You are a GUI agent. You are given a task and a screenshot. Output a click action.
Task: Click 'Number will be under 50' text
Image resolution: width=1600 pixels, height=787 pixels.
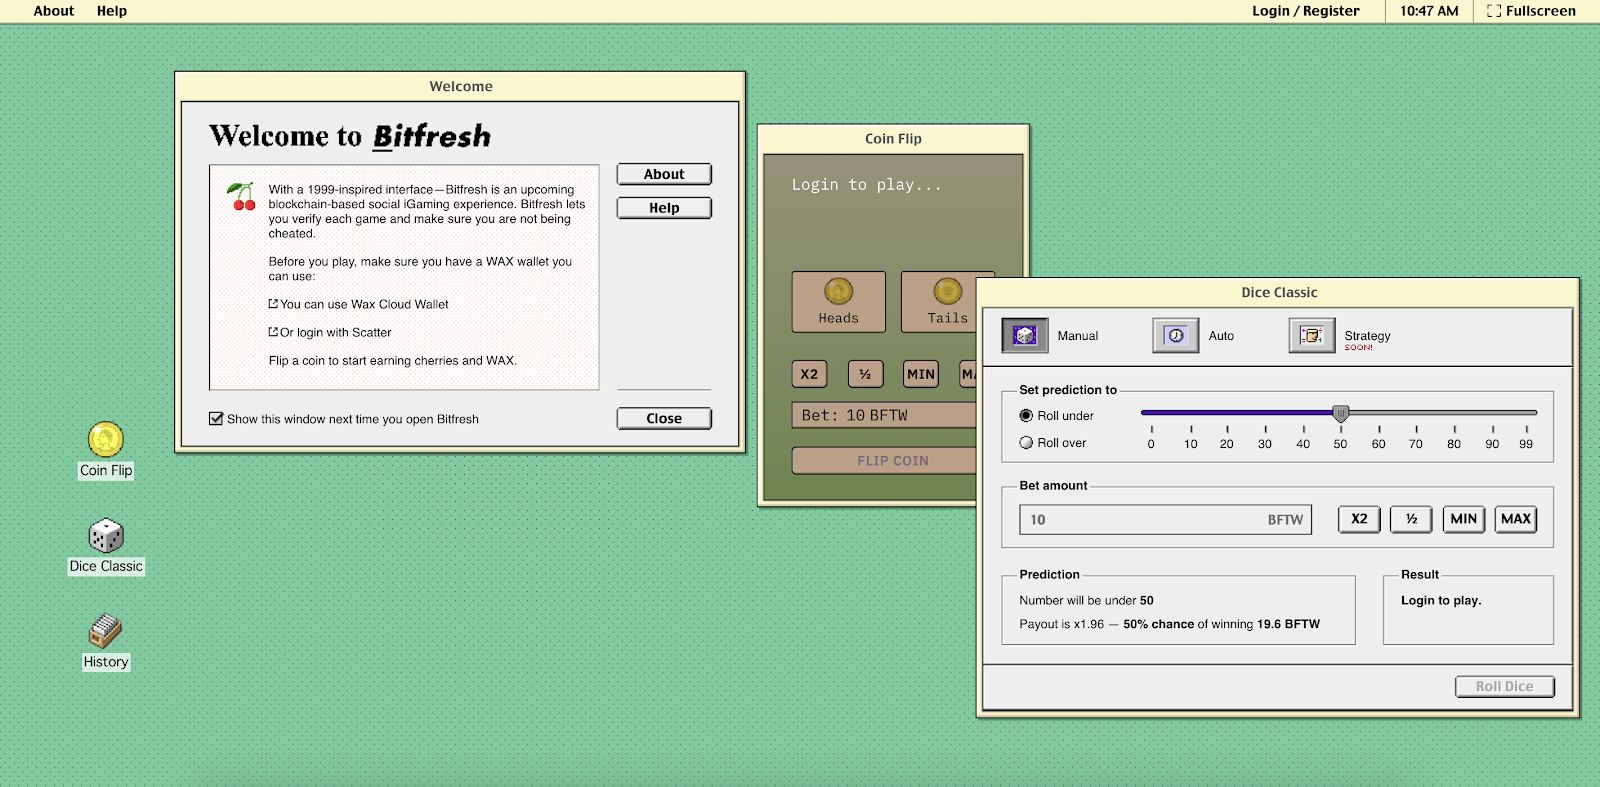[x=1086, y=601]
